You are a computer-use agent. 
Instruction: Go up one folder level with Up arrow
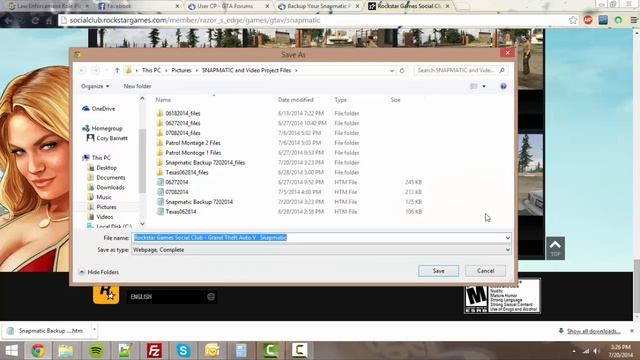pos(117,71)
